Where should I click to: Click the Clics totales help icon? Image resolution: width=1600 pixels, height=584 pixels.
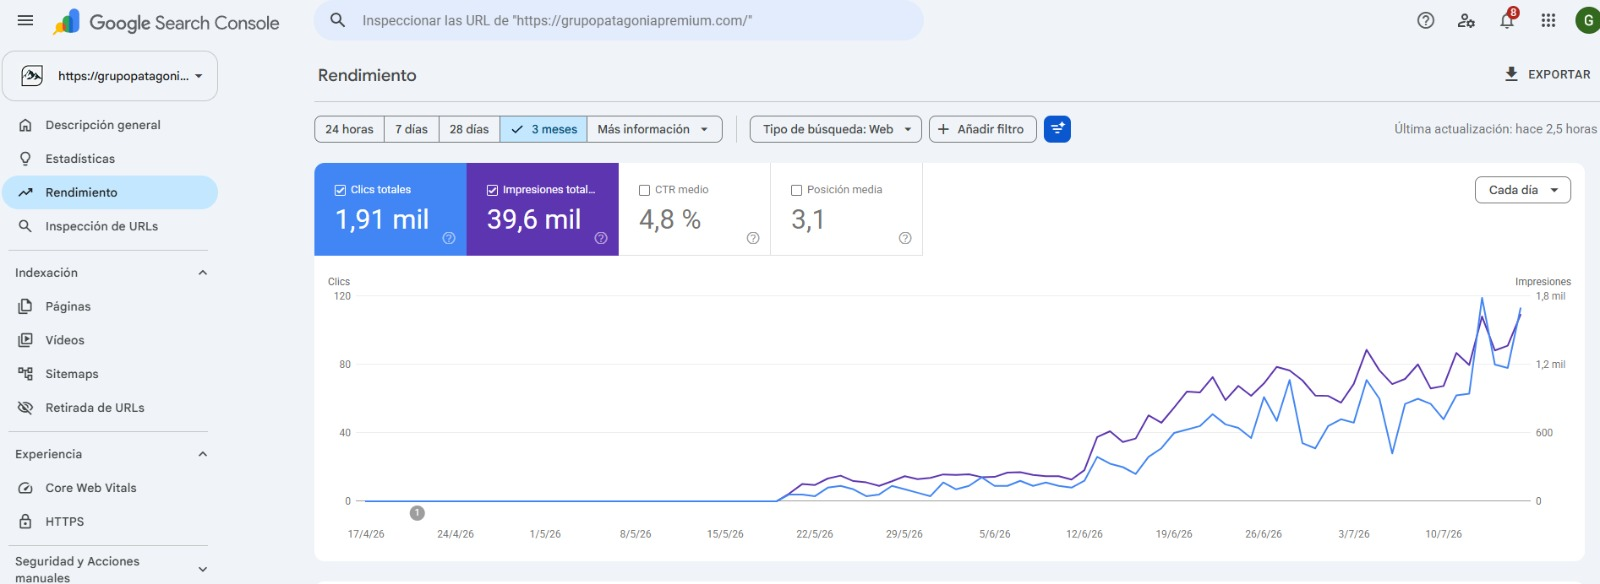point(449,238)
